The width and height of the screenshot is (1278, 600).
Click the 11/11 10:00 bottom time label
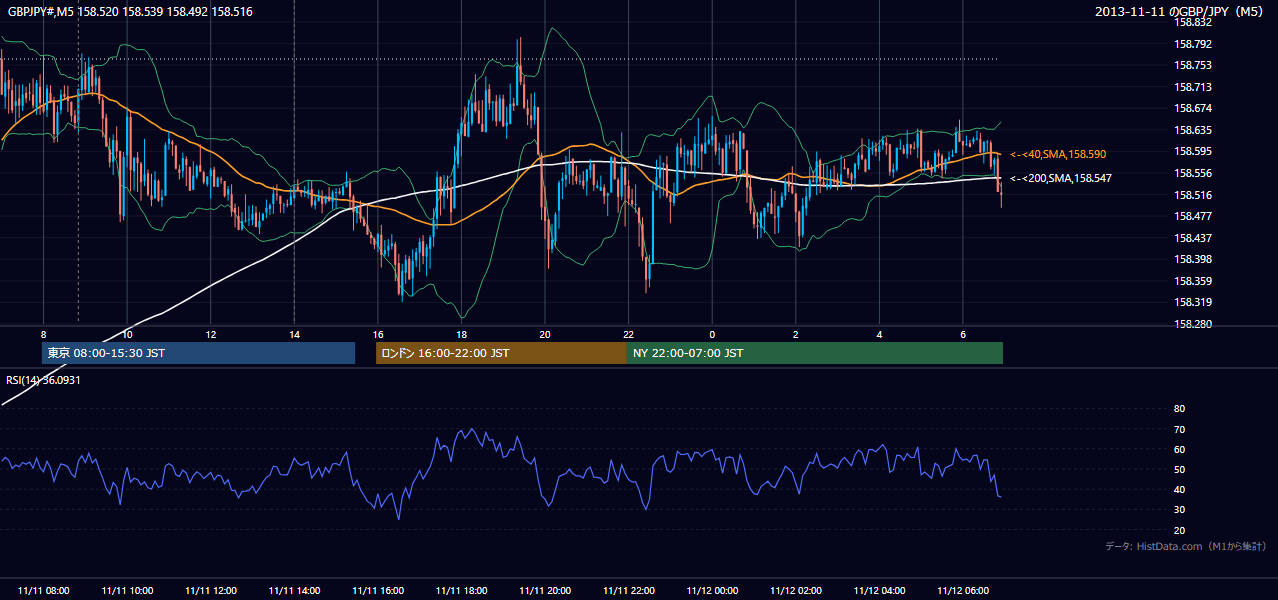[x=127, y=591]
